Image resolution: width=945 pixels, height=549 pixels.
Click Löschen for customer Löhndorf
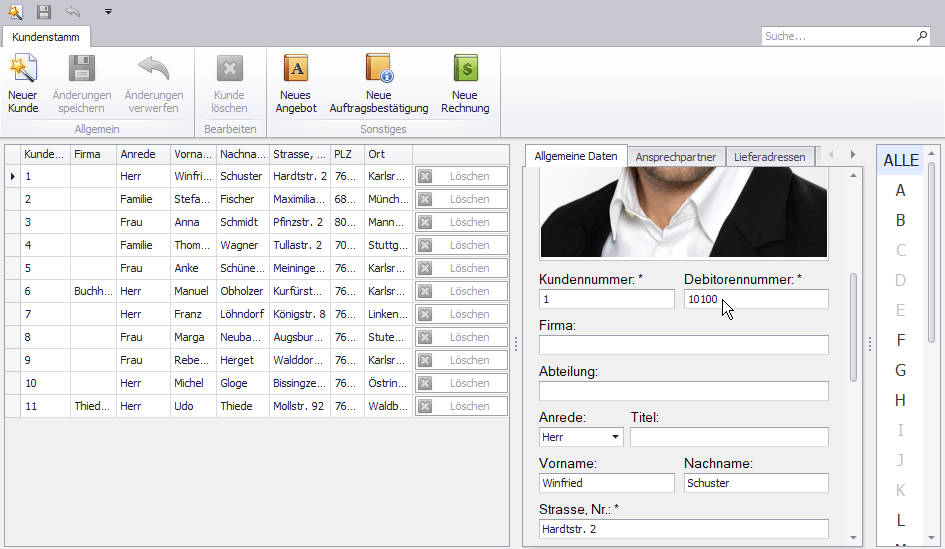pos(462,314)
